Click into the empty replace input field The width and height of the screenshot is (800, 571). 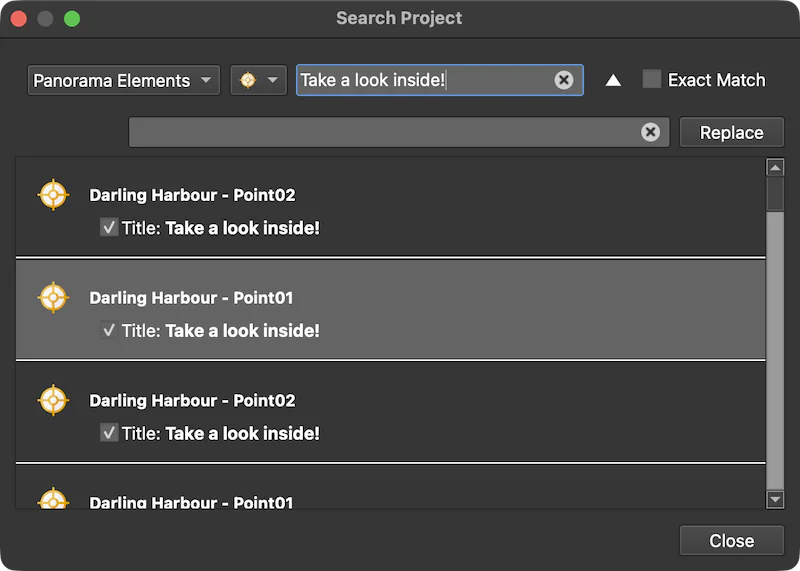click(383, 132)
